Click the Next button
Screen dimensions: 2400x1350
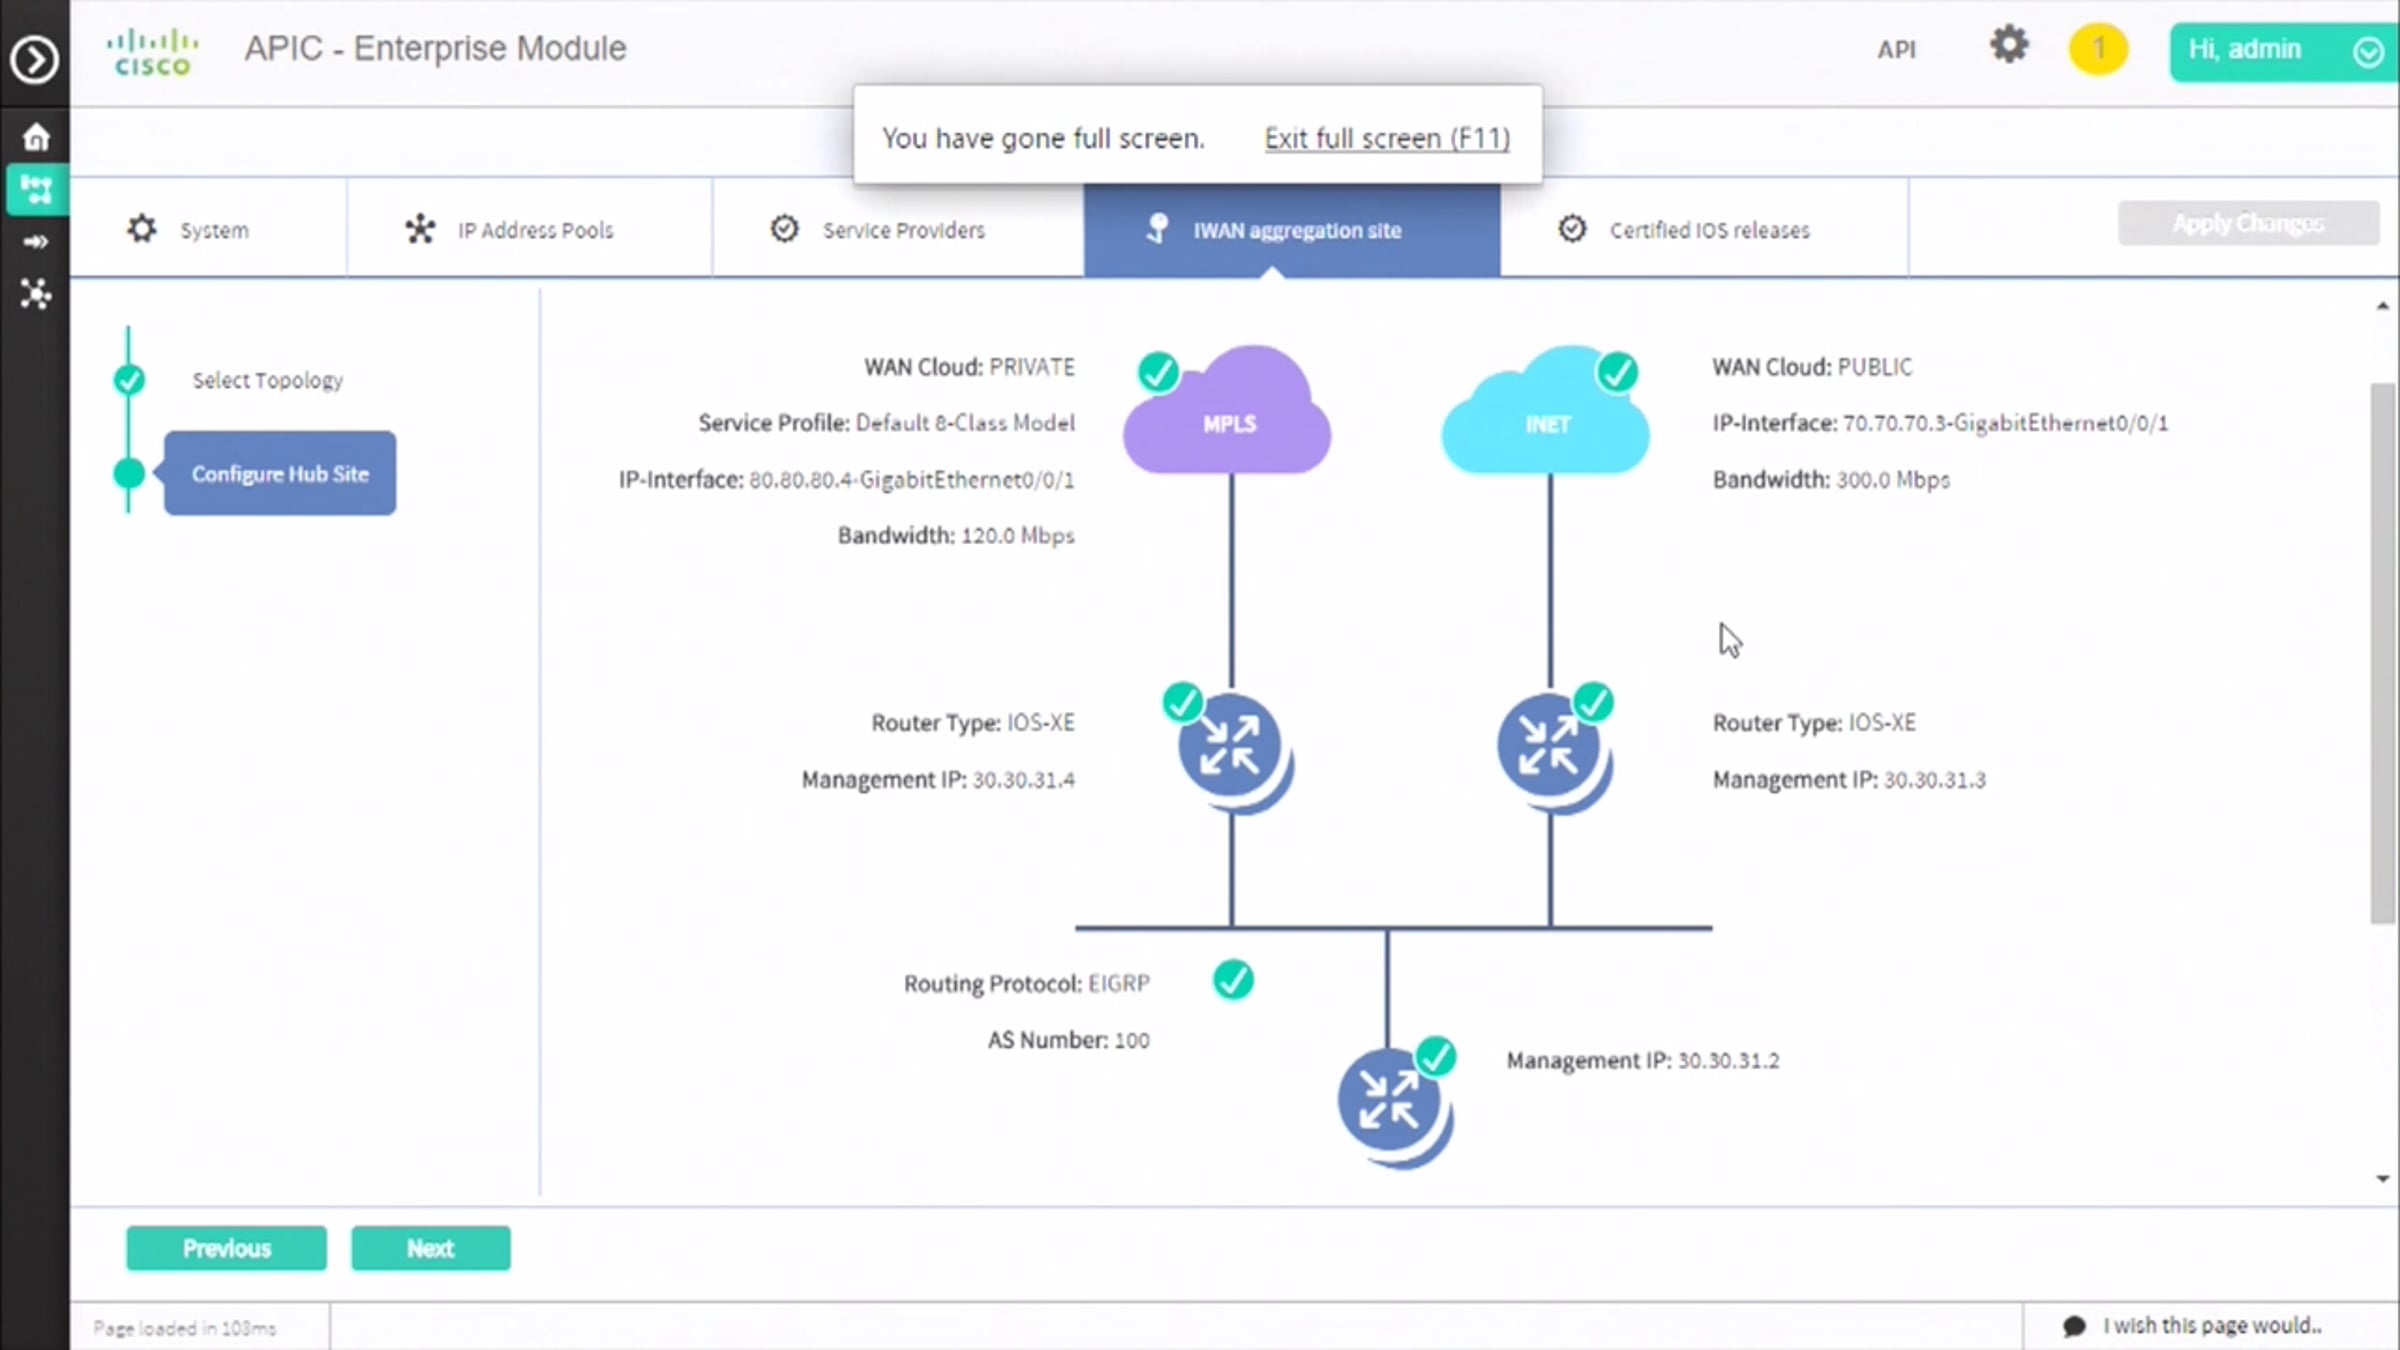(430, 1248)
